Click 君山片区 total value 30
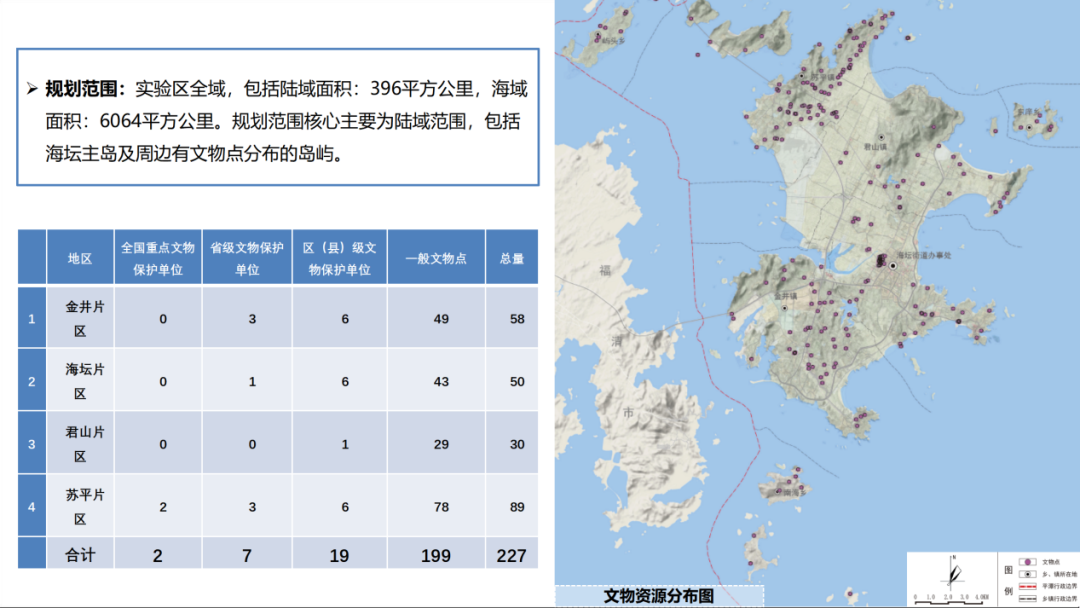The height and width of the screenshot is (608, 1080). (x=517, y=444)
